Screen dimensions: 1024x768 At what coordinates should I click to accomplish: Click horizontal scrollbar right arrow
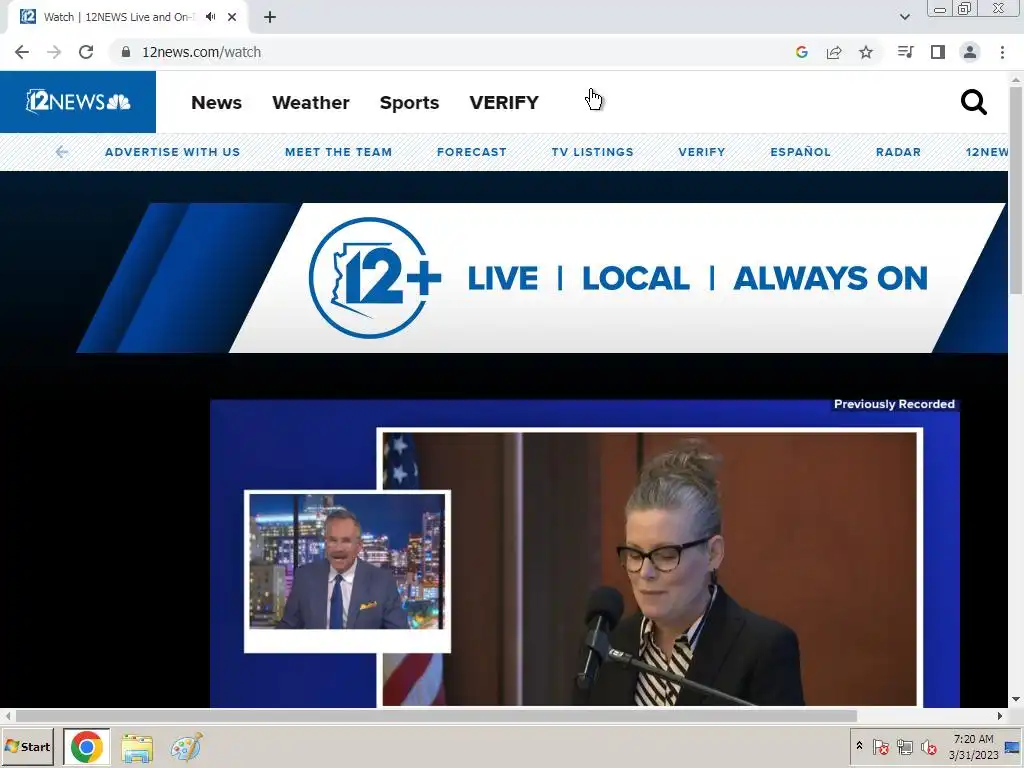point(1000,716)
